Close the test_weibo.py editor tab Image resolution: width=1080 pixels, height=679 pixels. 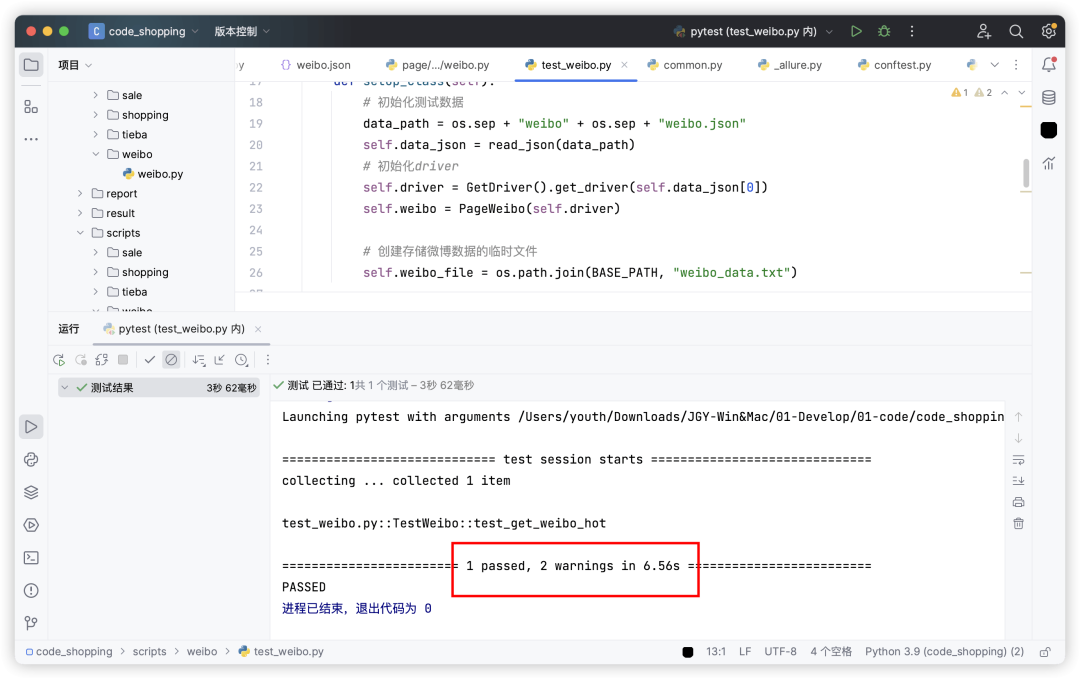624,65
